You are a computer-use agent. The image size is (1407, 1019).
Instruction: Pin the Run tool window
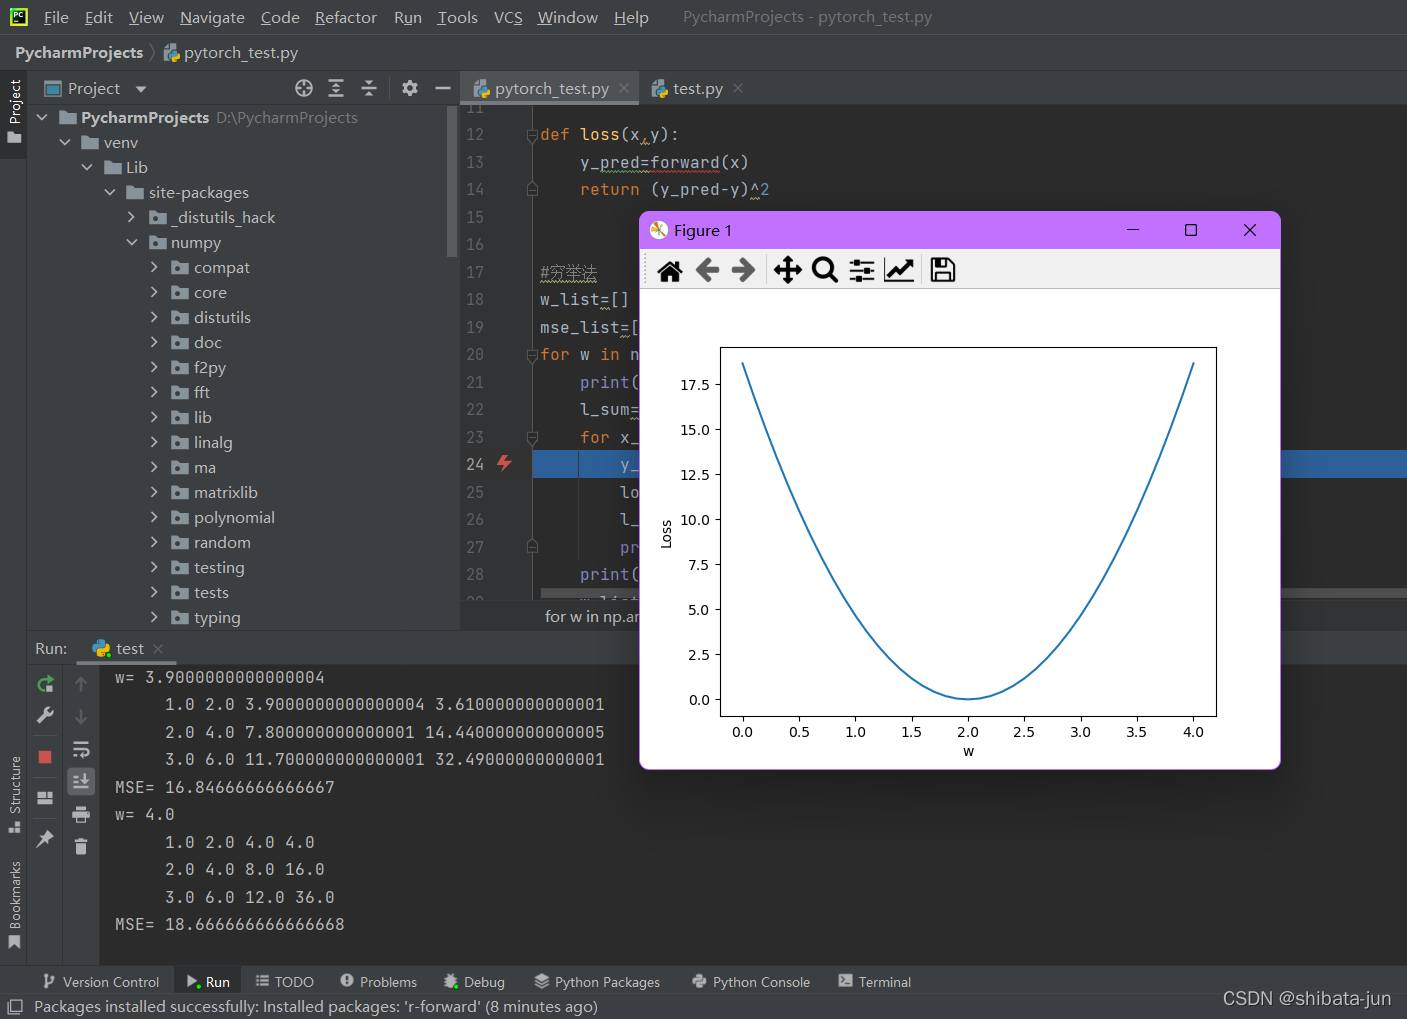click(x=45, y=838)
